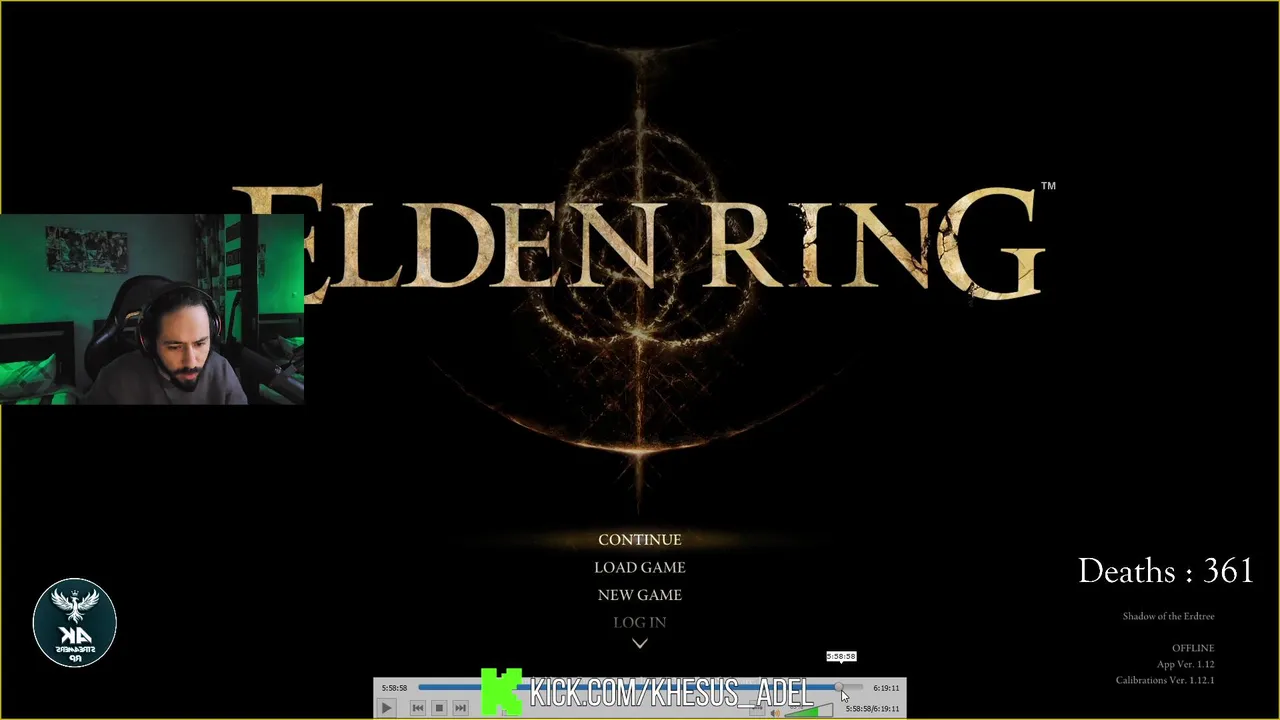Click the speaker mute icon in player
The height and width of the screenshot is (720, 1280).
pyautogui.click(x=775, y=713)
